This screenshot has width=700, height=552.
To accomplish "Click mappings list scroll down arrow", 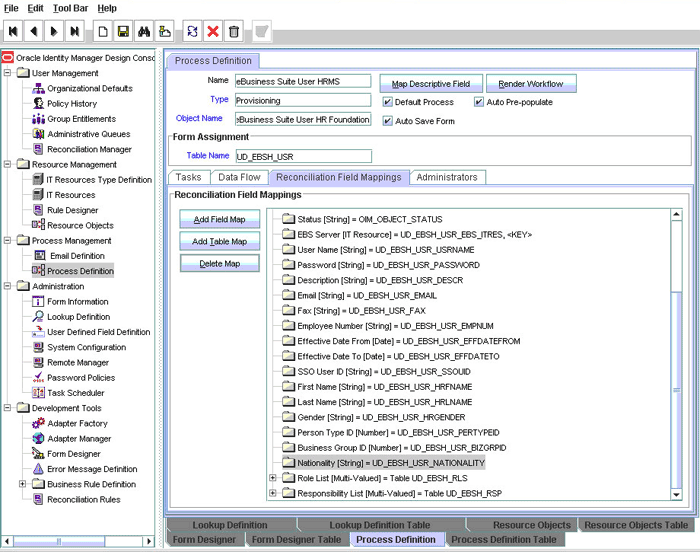I will pyautogui.click(x=676, y=494).
